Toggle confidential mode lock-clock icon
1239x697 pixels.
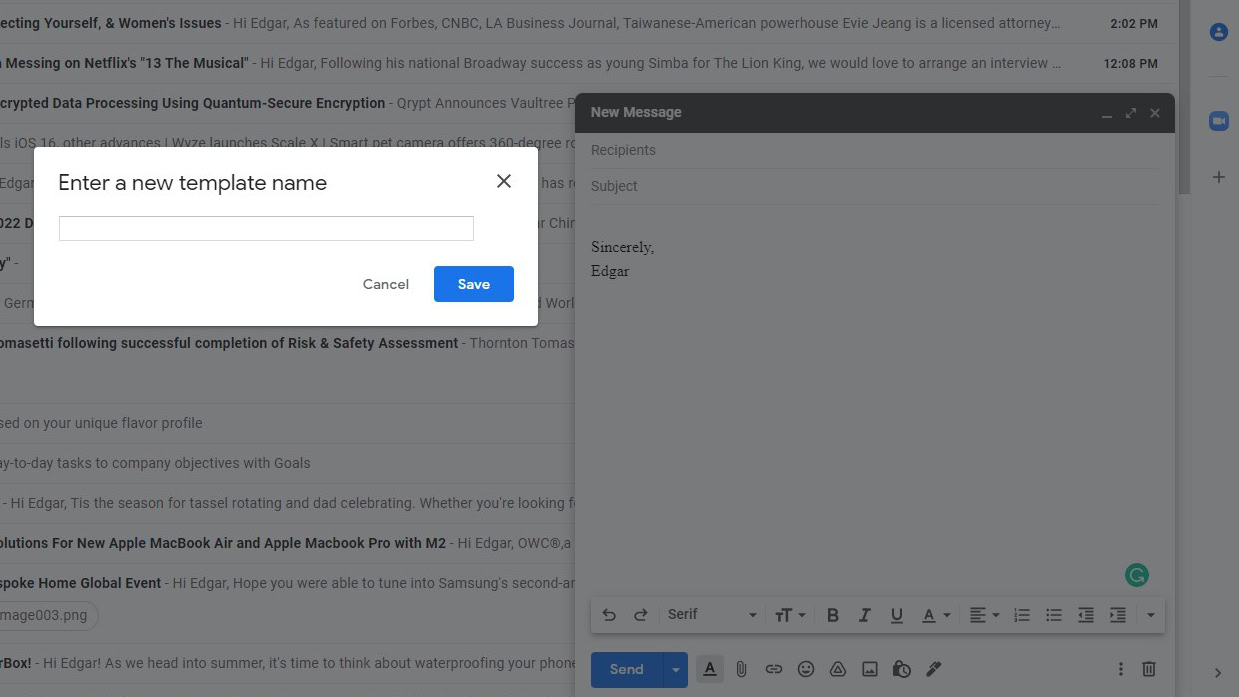pyautogui.click(x=901, y=669)
